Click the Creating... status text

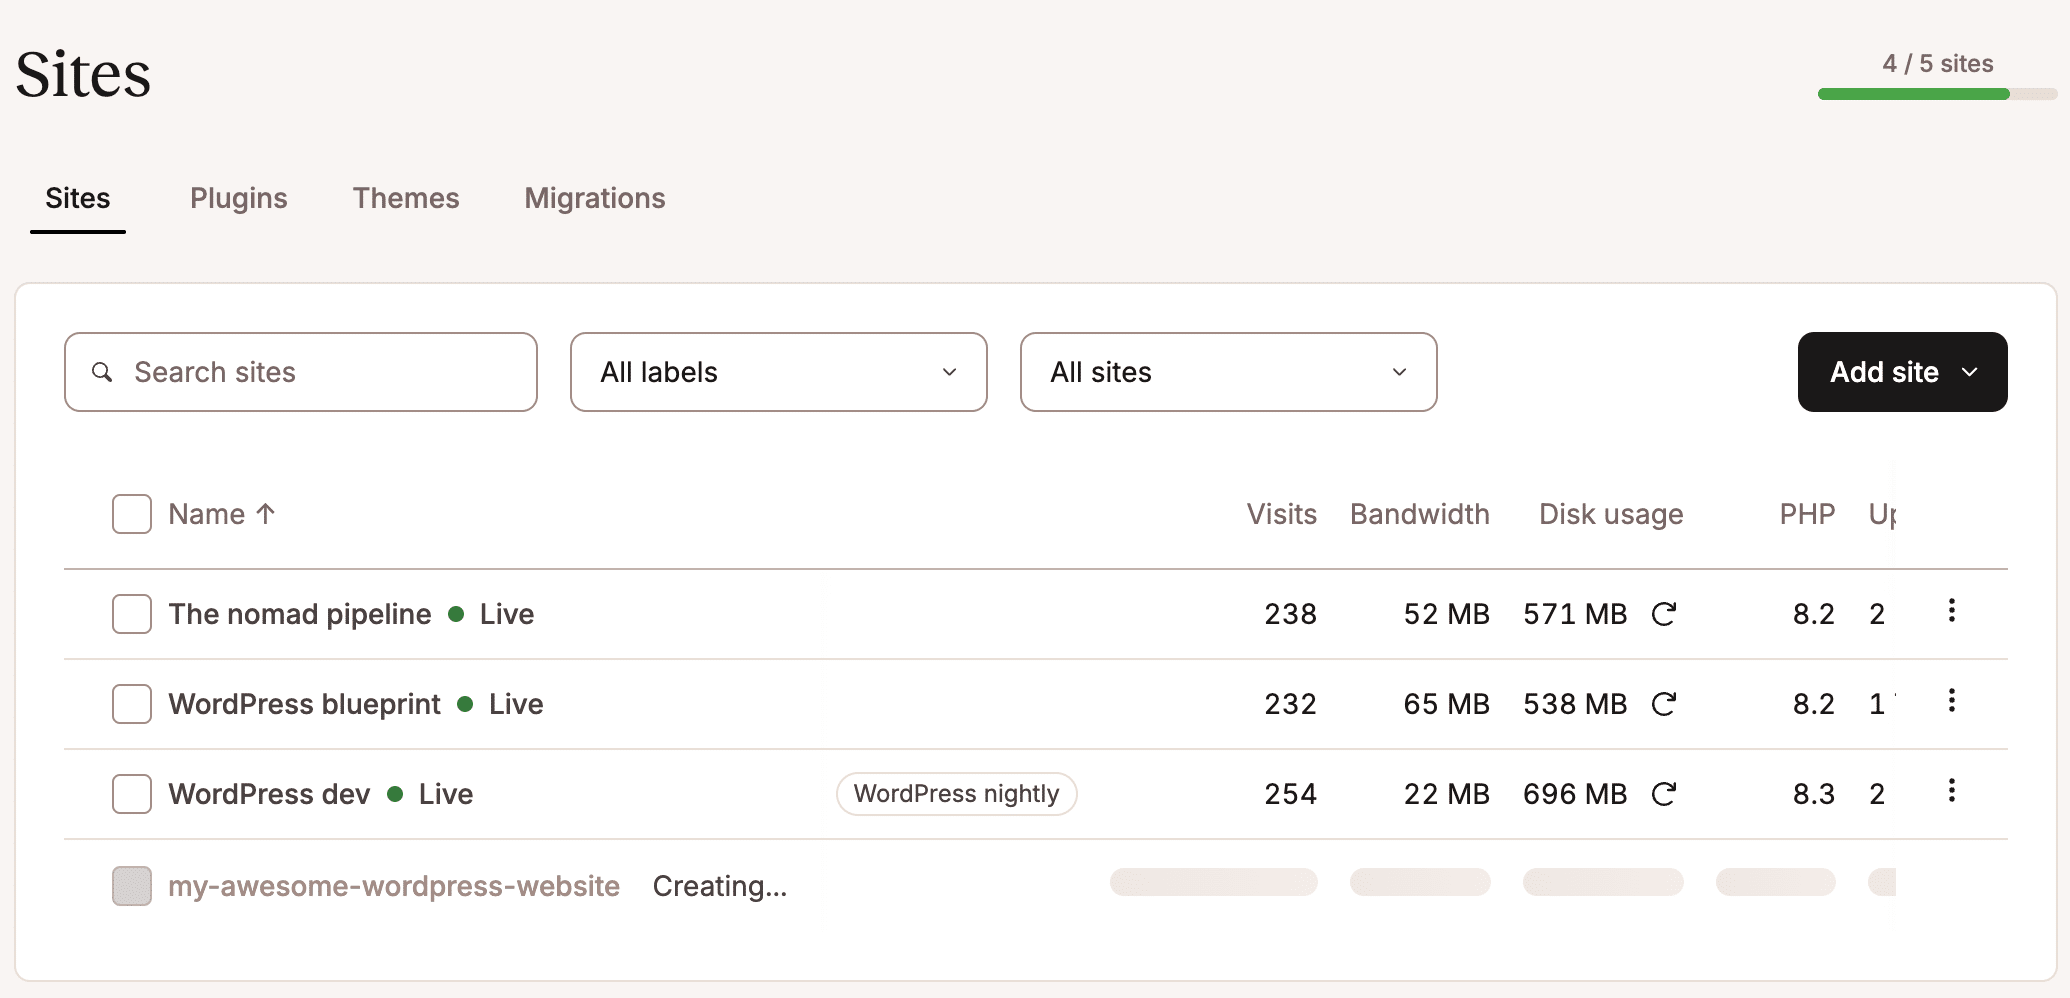point(720,886)
